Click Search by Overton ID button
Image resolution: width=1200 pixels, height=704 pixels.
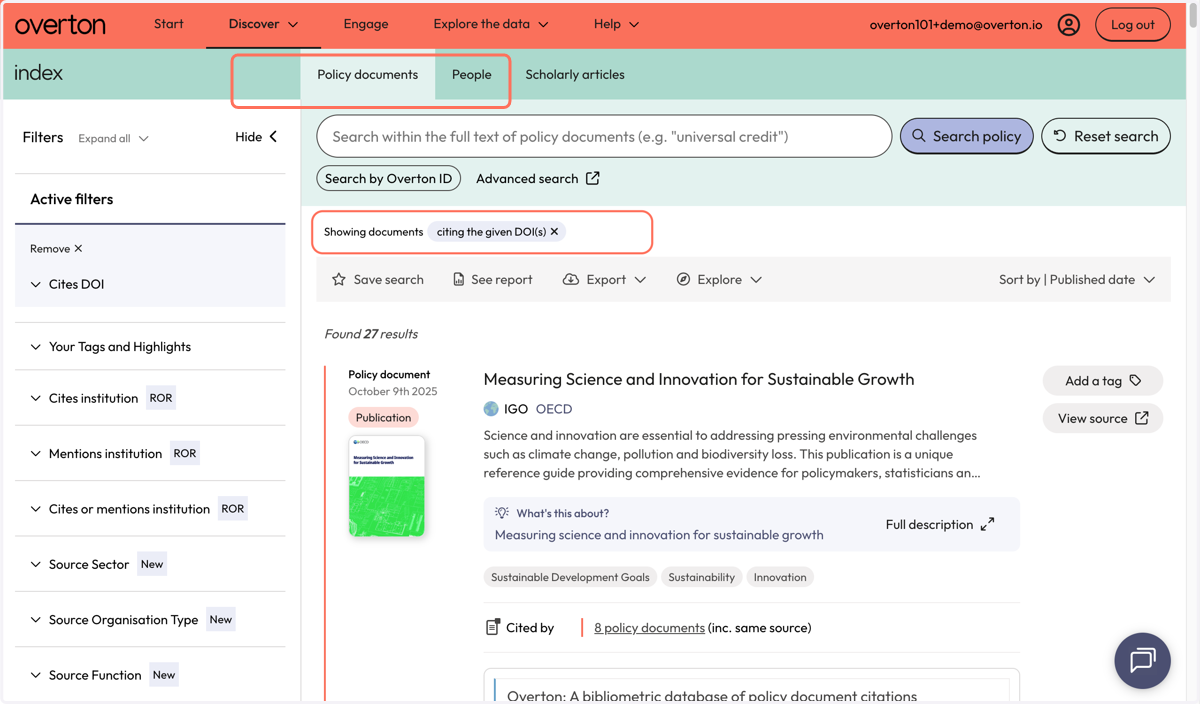(389, 178)
